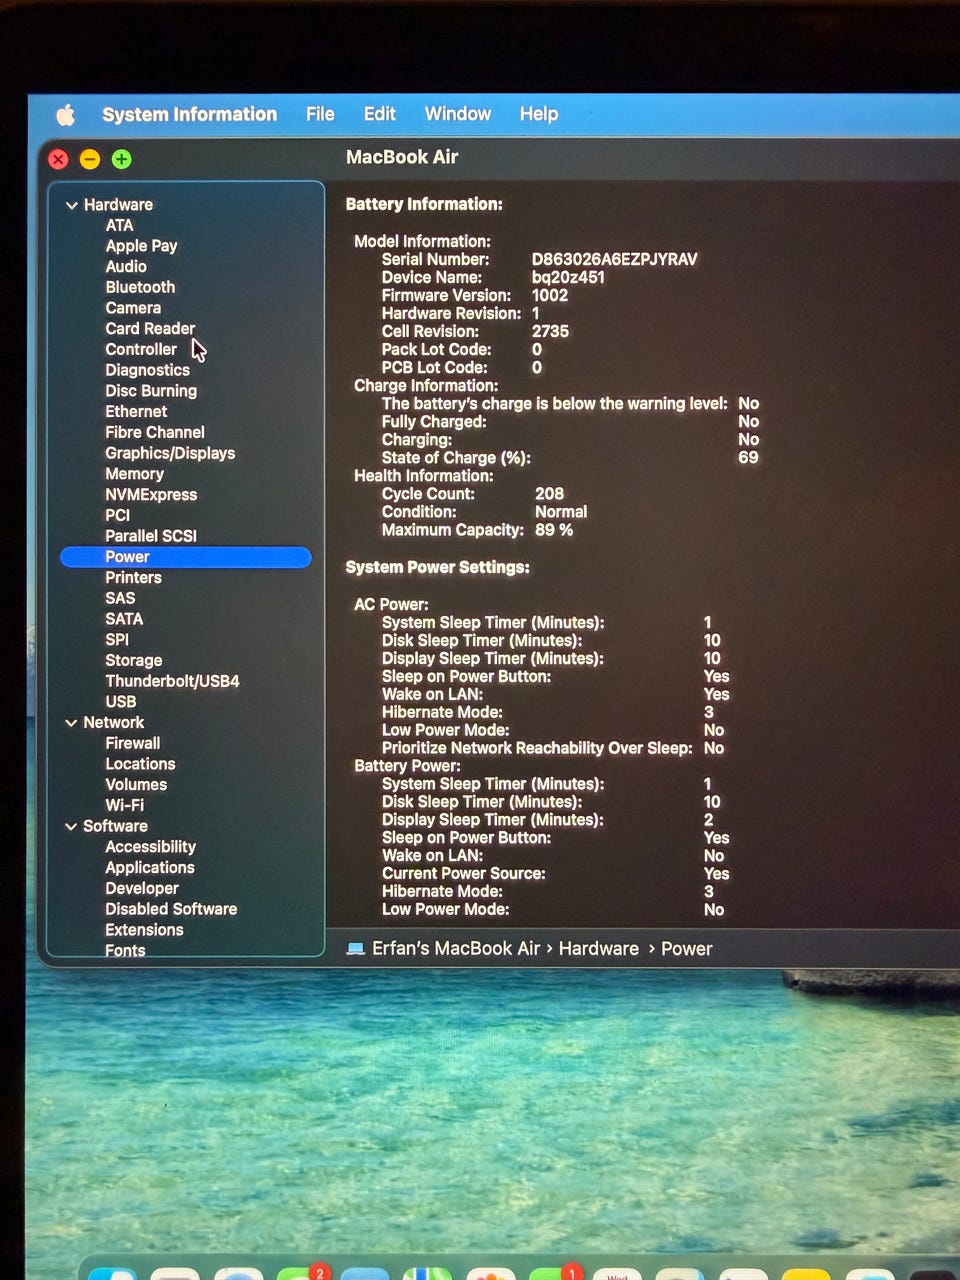Click the Firmware Version value 1002

pyautogui.click(x=549, y=296)
